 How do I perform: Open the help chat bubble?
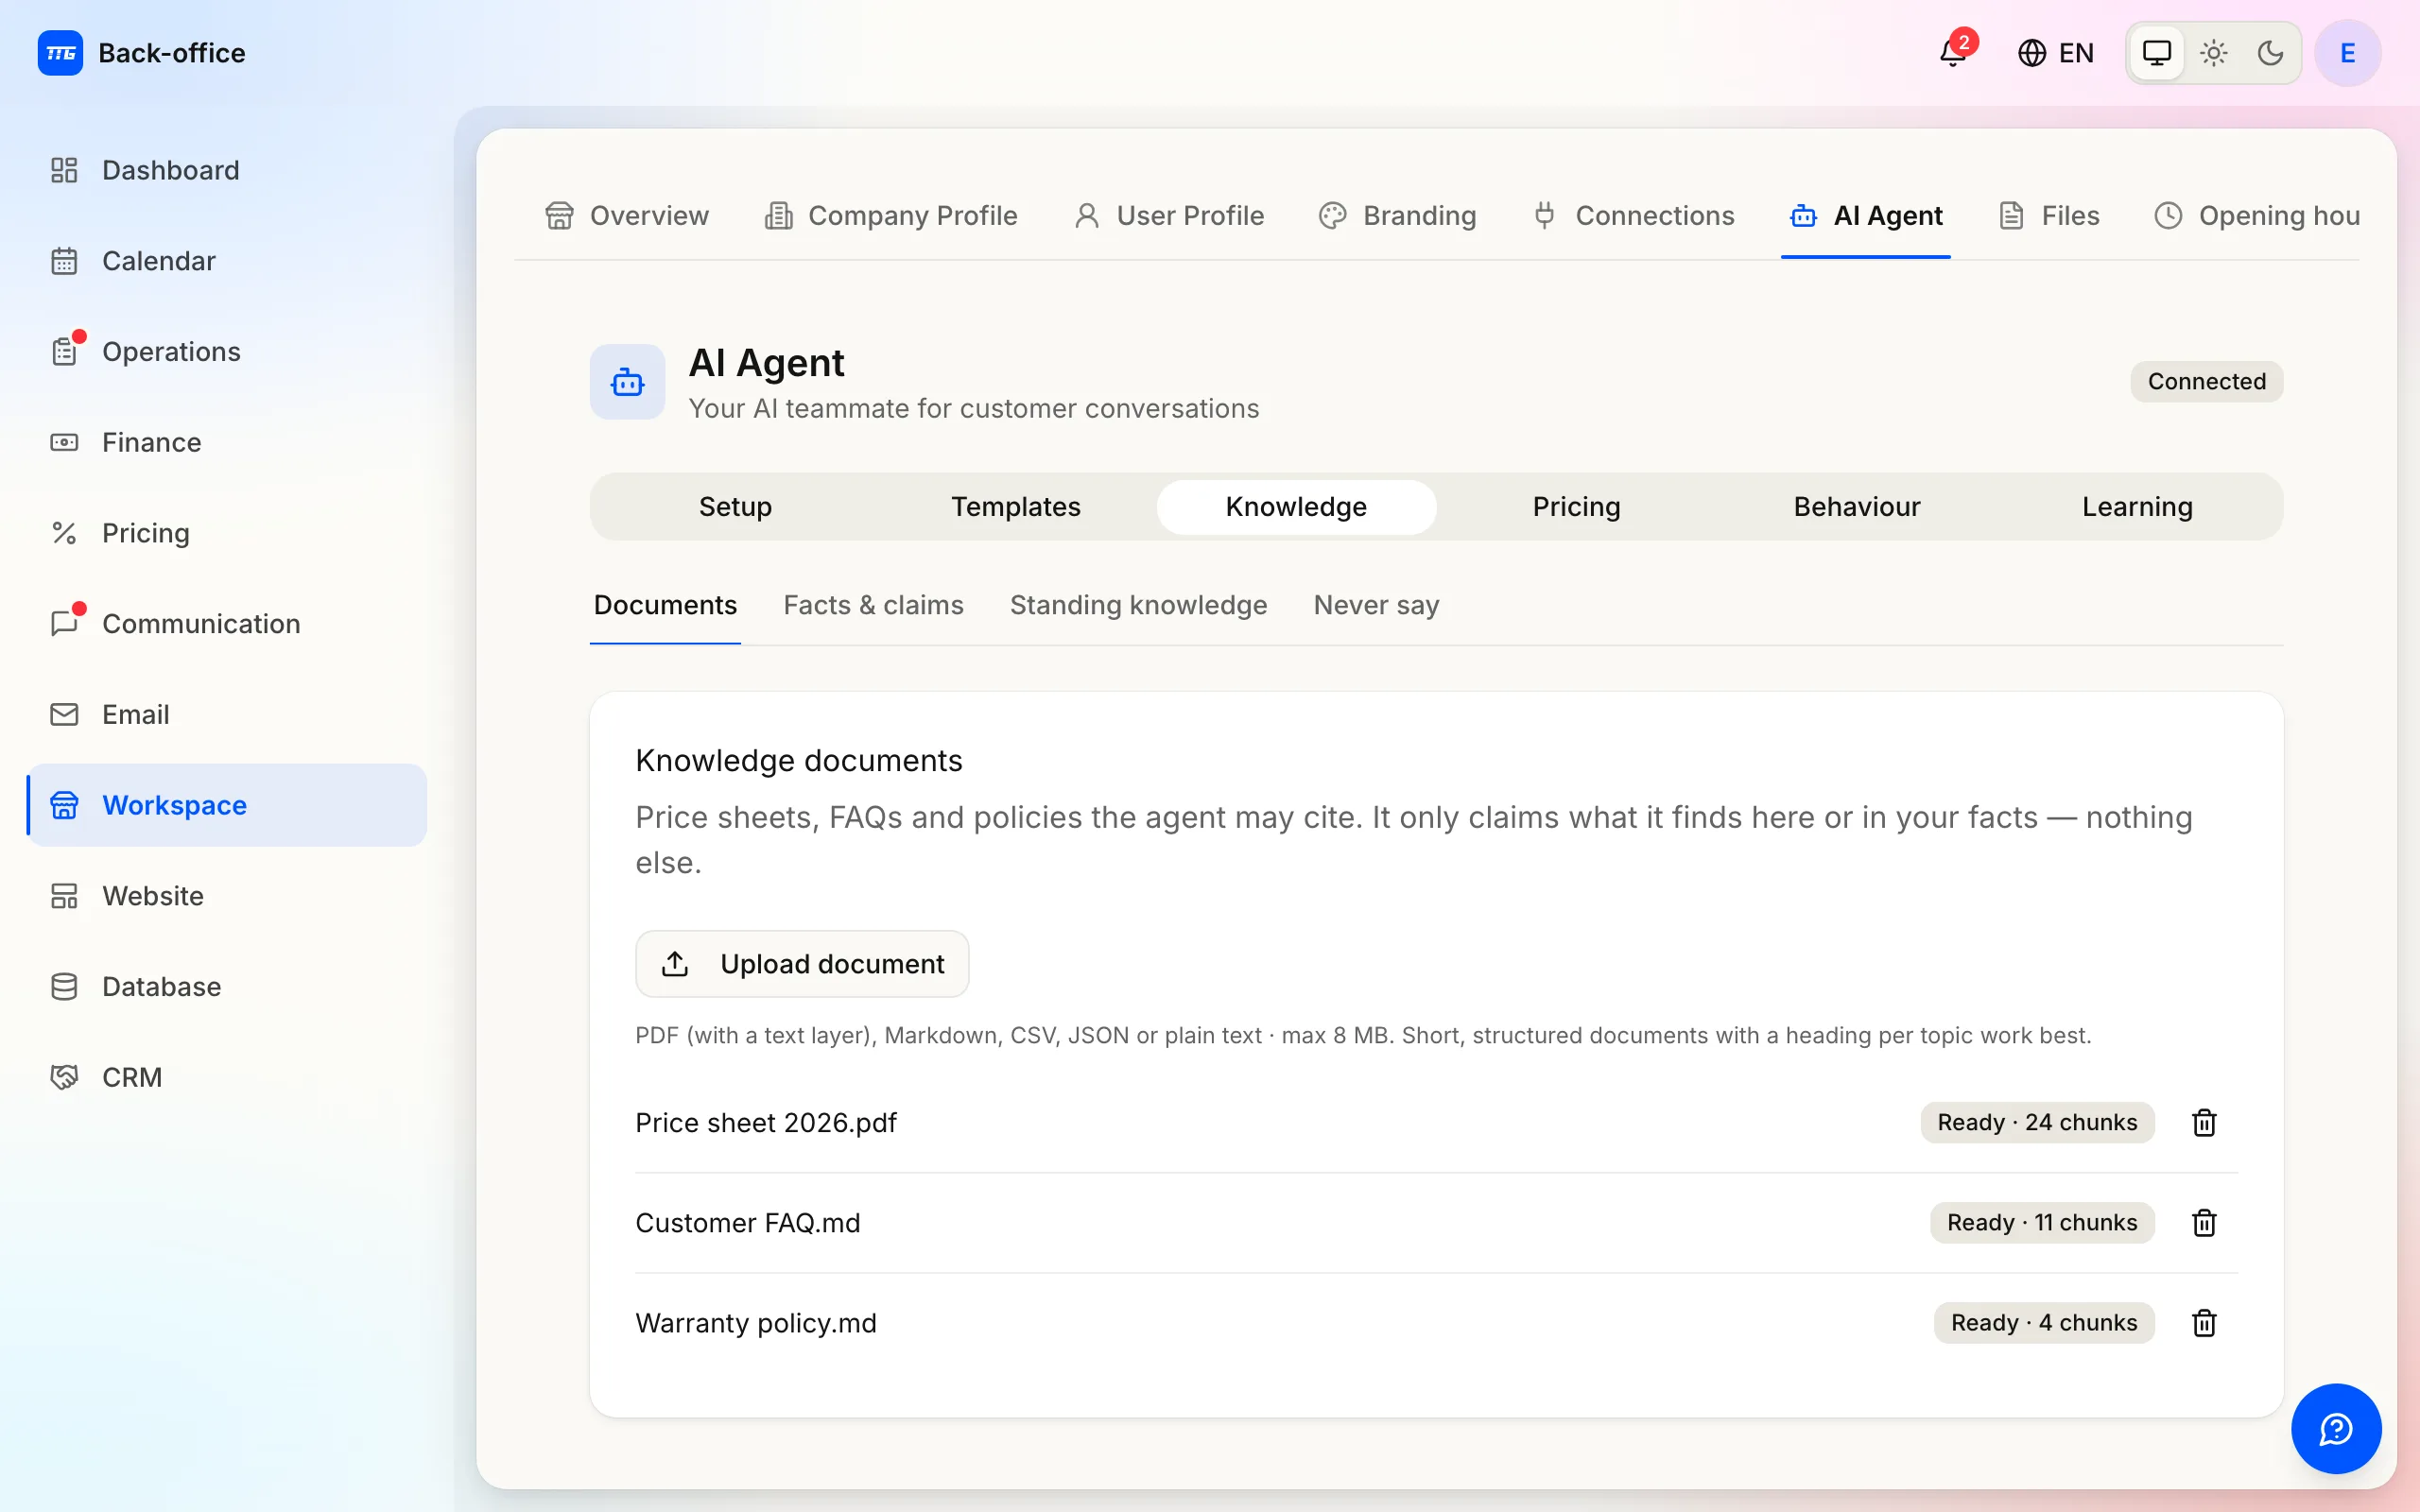(x=2336, y=1428)
